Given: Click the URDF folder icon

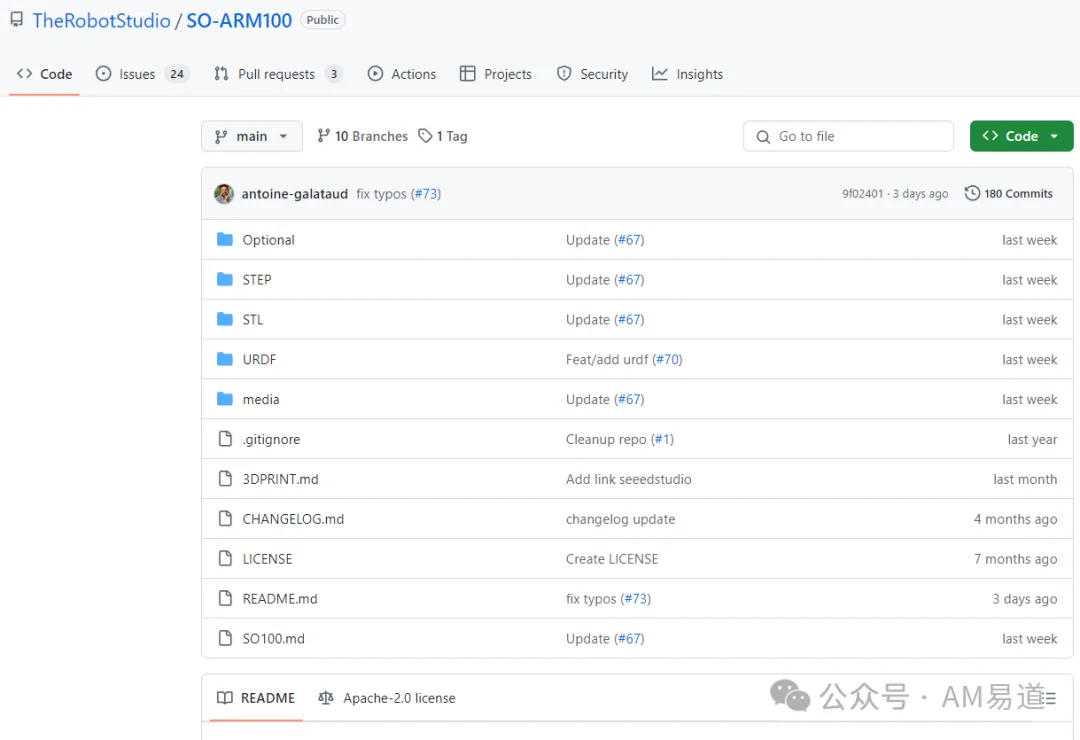Looking at the screenshot, I should click(x=225, y=360).
